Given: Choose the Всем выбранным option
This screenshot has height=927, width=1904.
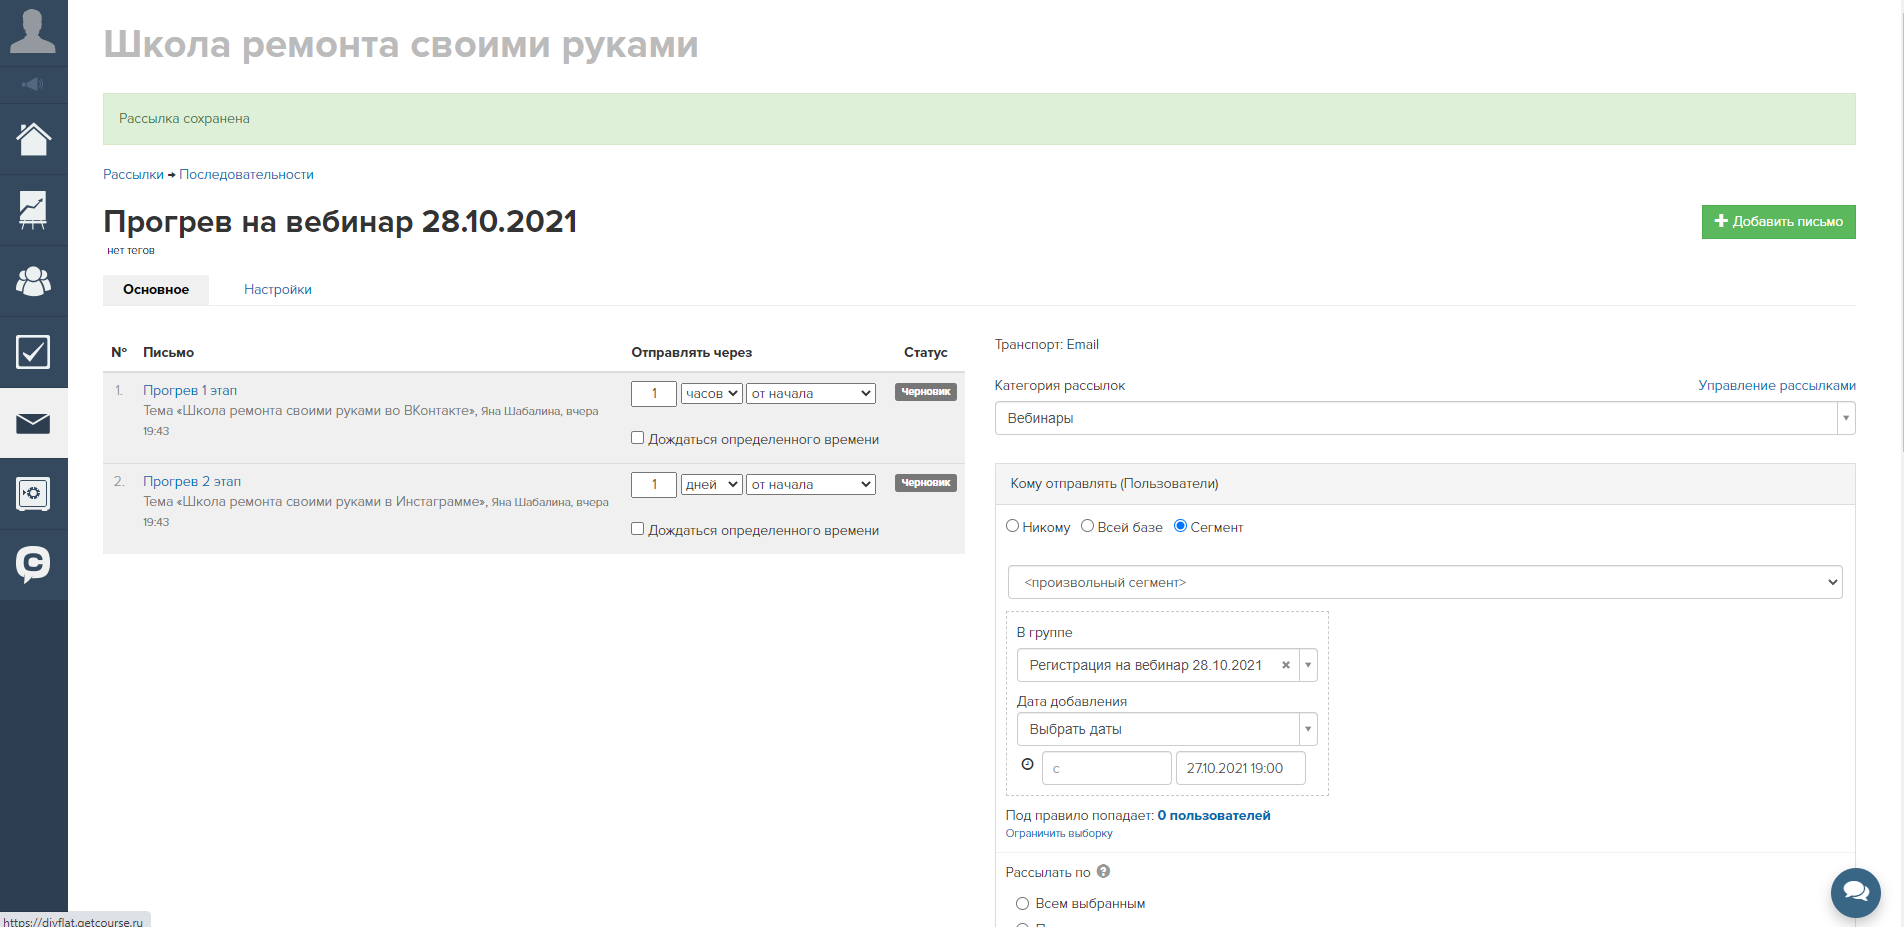Looking at the screenshot, I should click(x=1022, y=903).
